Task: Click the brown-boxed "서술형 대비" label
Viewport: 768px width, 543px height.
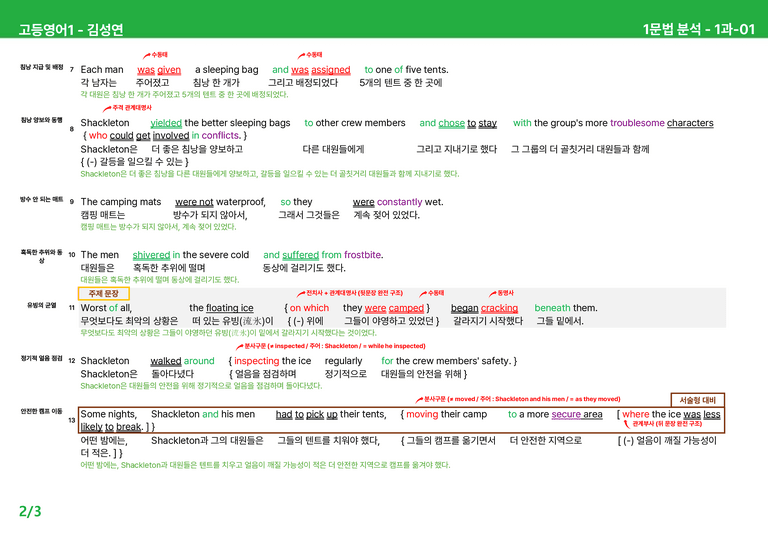Action: pyautogui.click(x=697, y=400)
